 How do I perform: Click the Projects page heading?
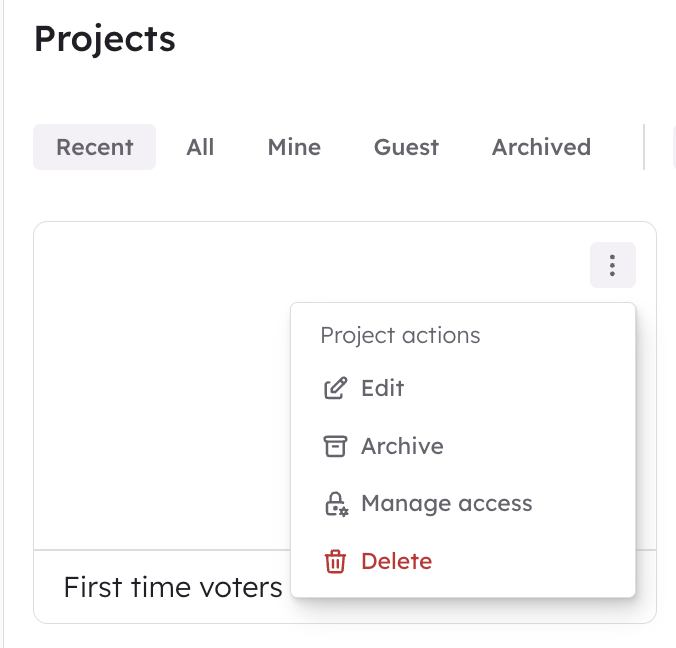105,39
